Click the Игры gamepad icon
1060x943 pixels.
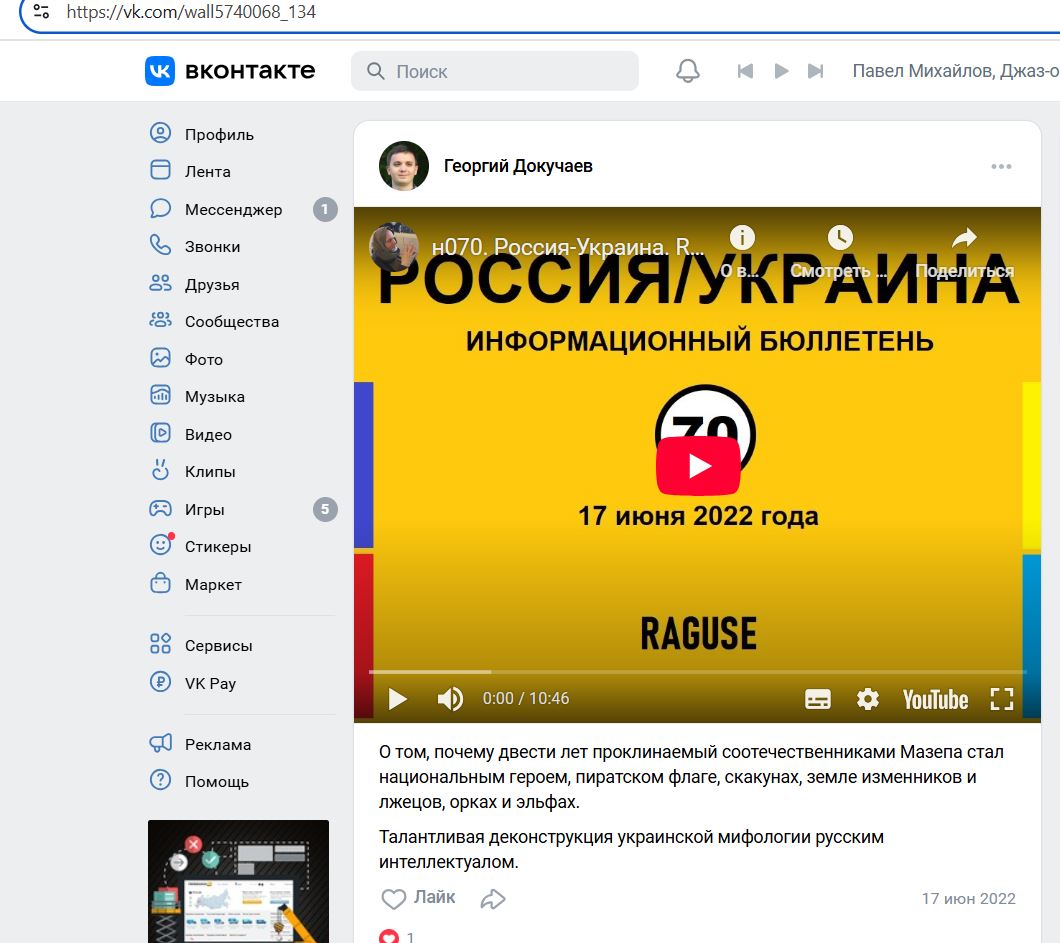[x=160, y=508]
